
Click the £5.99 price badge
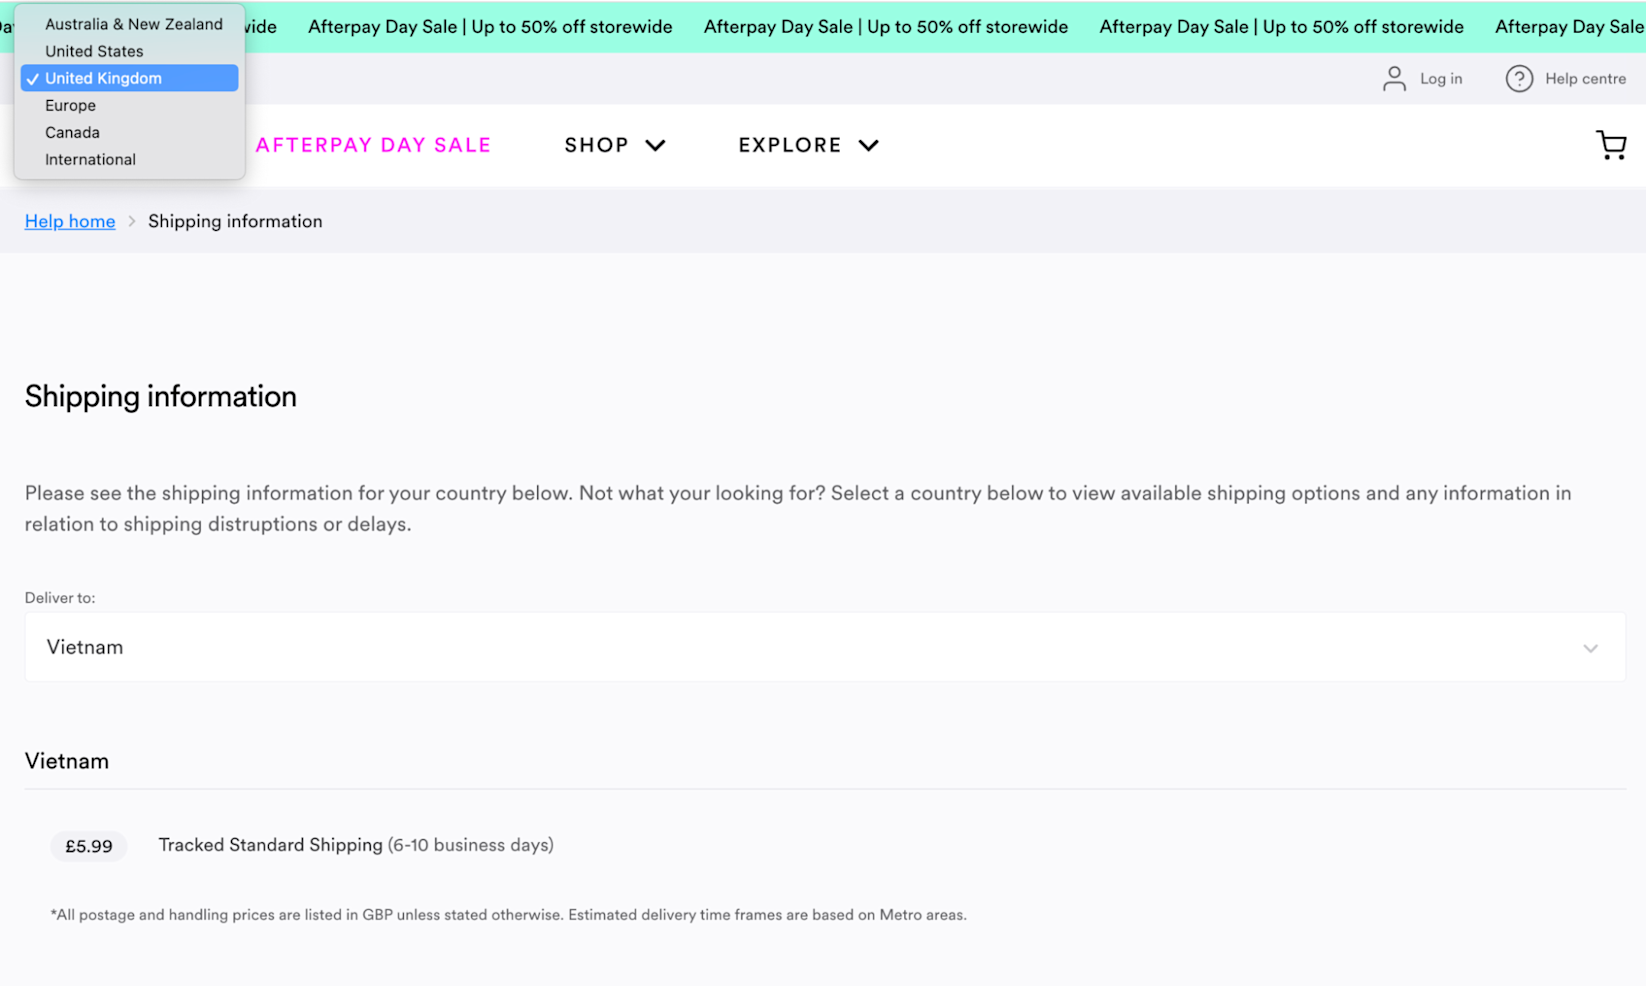tap(89, 846)
